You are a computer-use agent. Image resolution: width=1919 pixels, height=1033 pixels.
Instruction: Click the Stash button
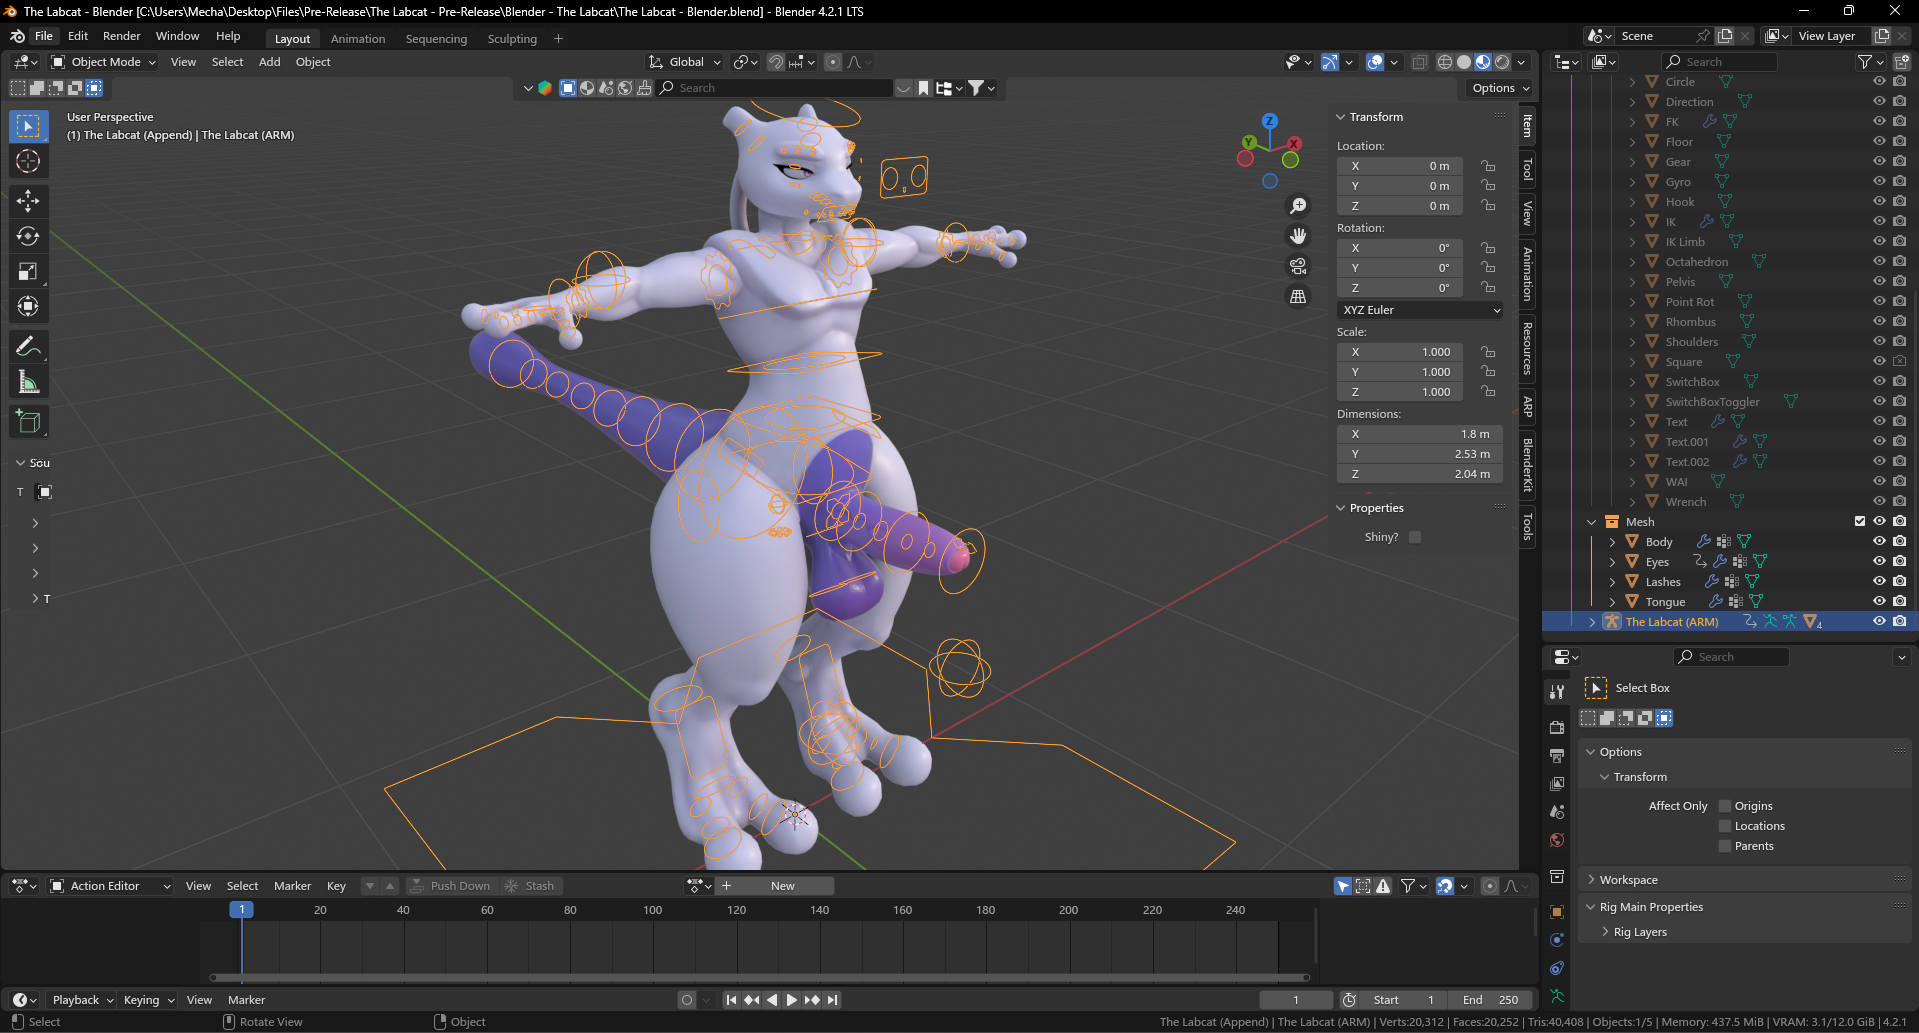pos(530,886)
